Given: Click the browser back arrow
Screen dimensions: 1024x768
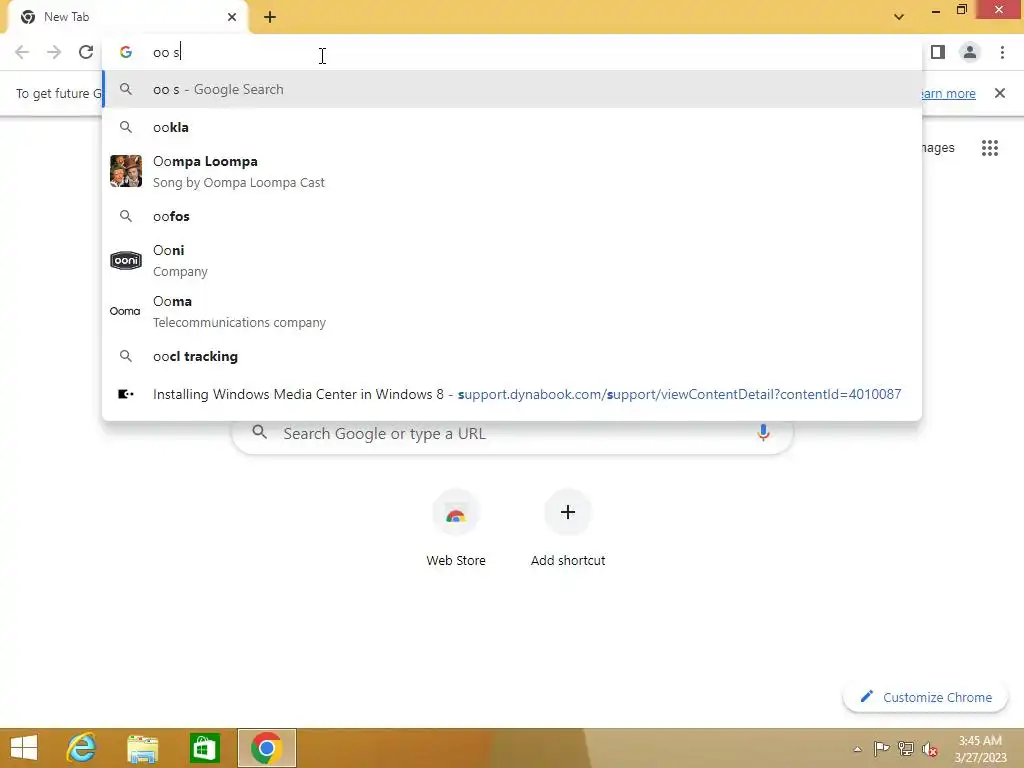Looking at the screenshot, I should click(22, 52).
